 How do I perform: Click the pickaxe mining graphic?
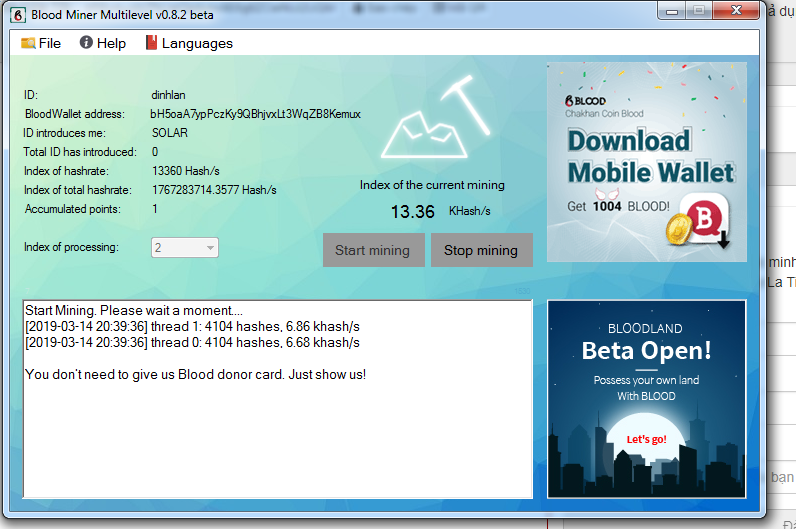click(x=436, y=117)
